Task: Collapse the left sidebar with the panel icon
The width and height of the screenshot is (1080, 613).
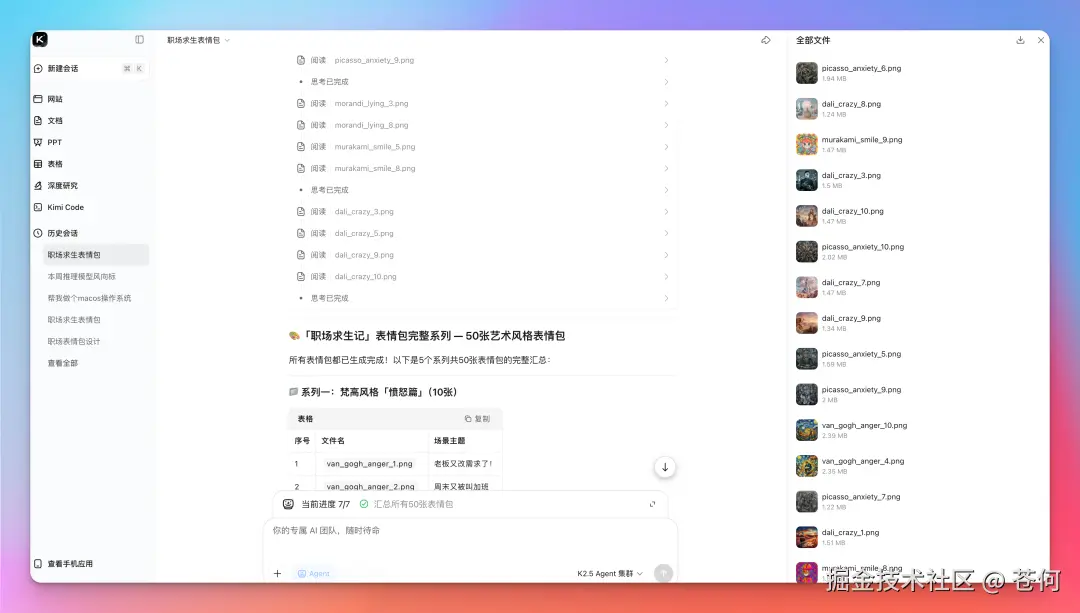Action: [139, 39]
